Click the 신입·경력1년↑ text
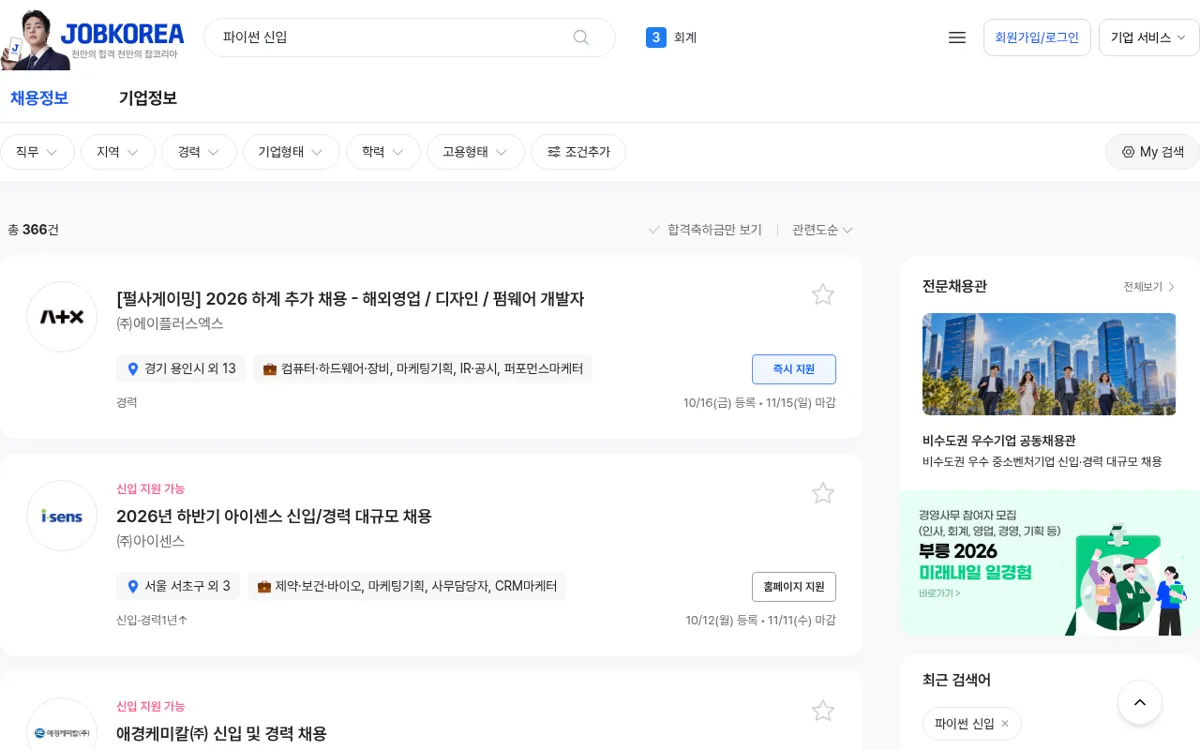 point(152,620)
